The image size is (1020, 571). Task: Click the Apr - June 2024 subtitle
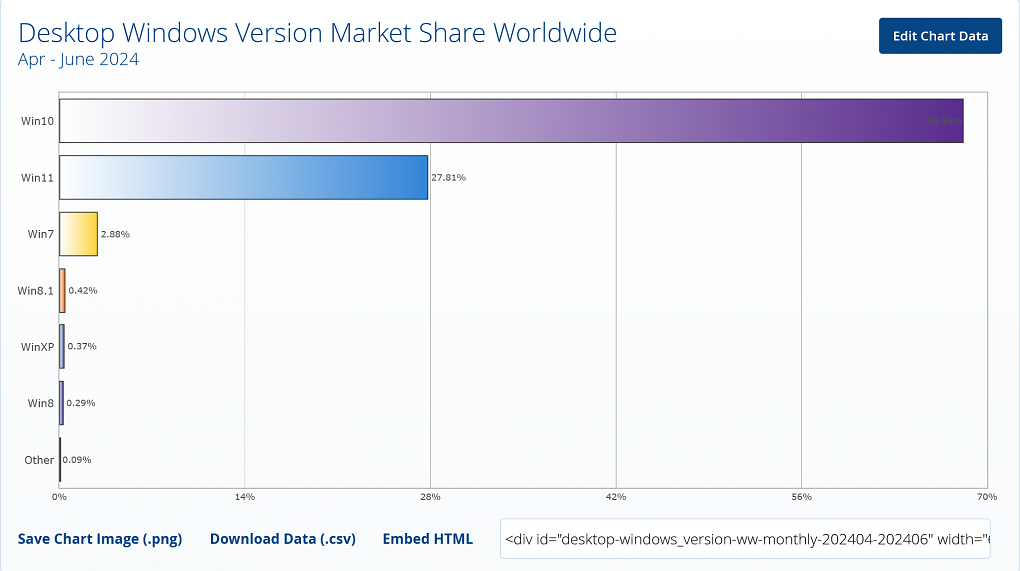(78, 59)
